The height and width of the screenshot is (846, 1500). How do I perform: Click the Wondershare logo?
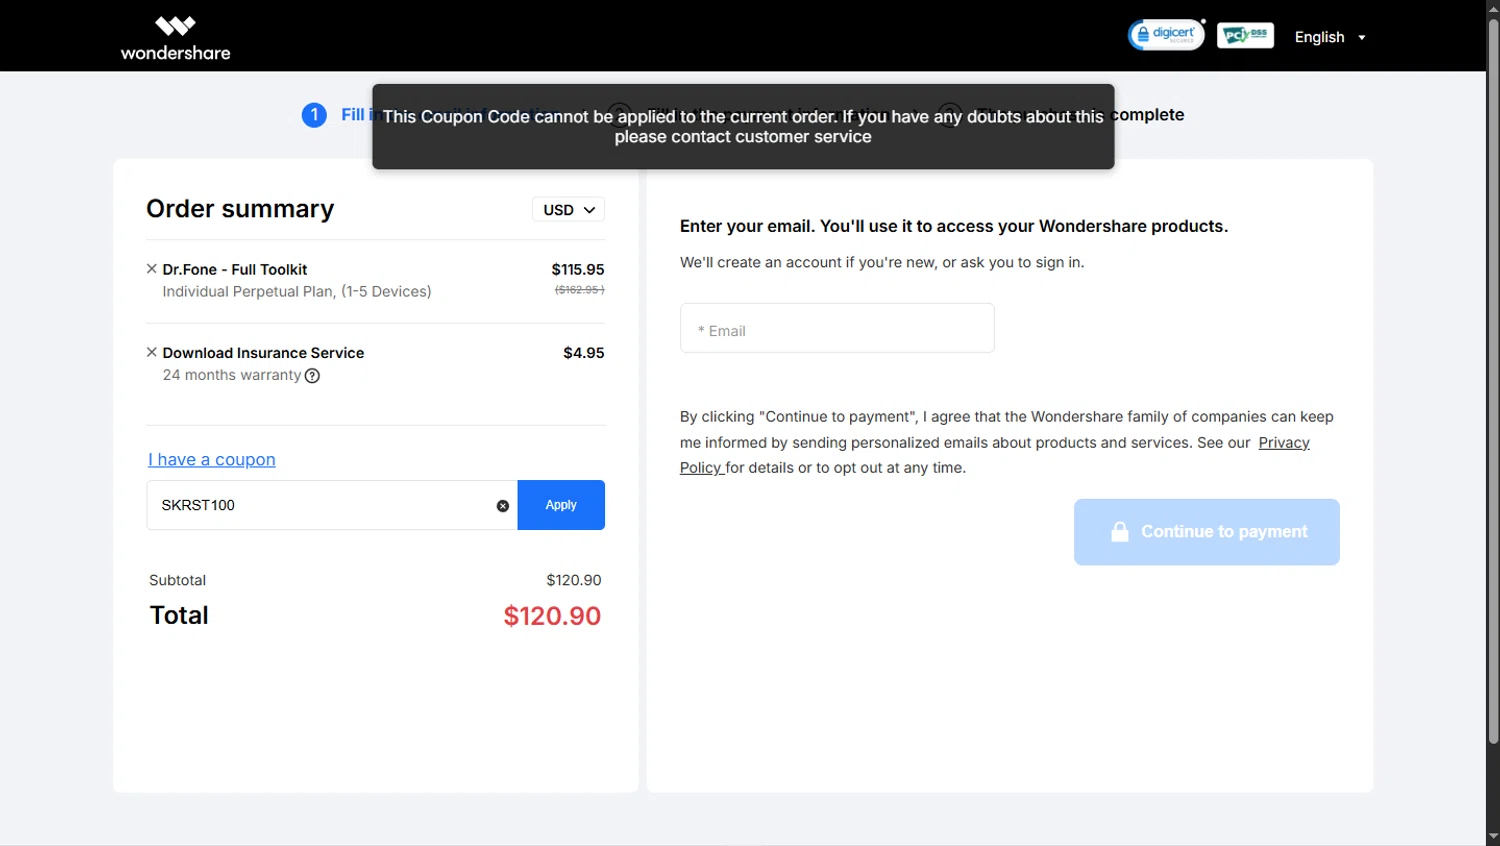click(x=176, y=38)
